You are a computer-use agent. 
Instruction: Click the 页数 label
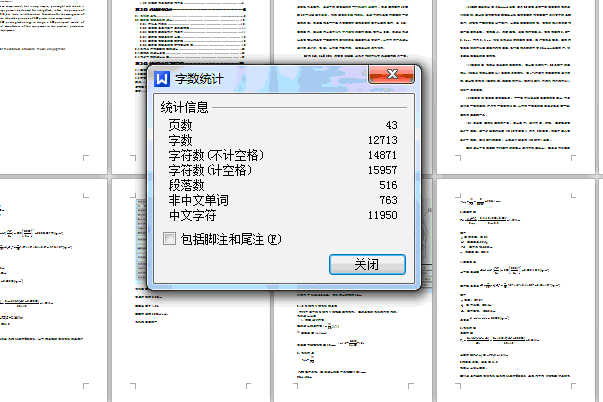(x=180, y=125)
